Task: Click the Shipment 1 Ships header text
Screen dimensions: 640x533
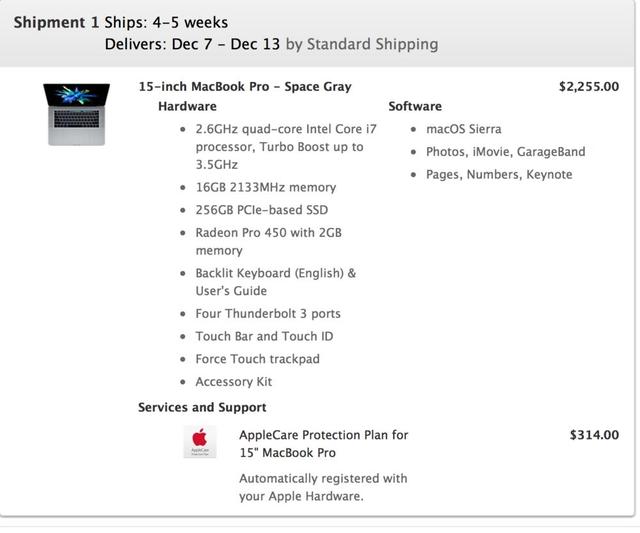Action: tap(121, 22)
